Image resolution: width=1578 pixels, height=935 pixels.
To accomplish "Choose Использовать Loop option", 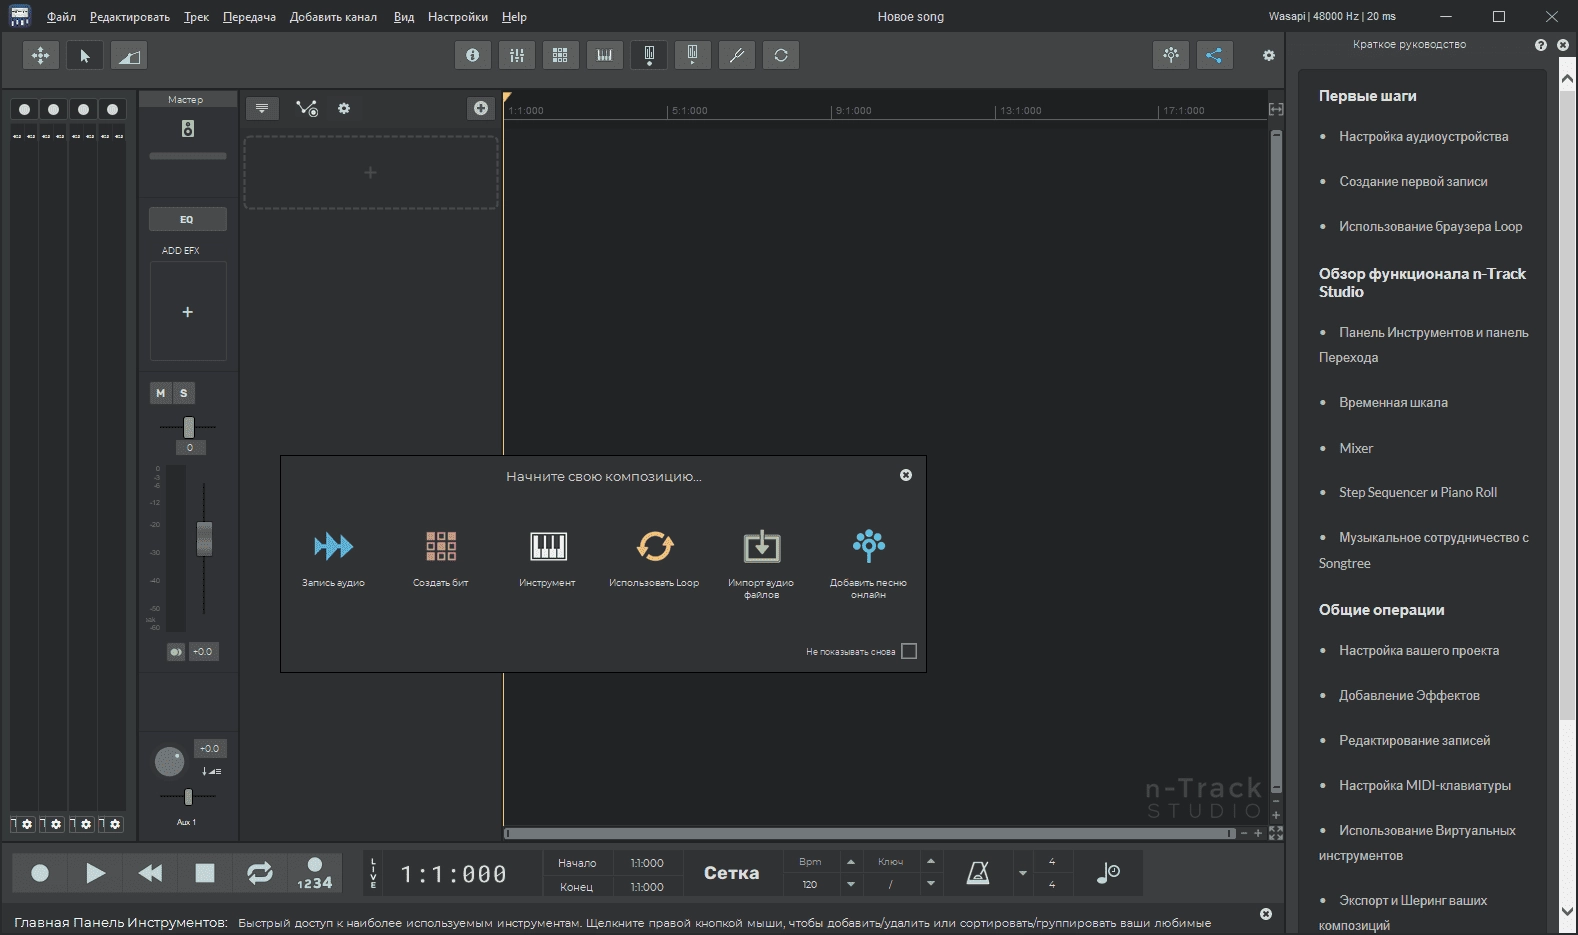I will point(654,557).
